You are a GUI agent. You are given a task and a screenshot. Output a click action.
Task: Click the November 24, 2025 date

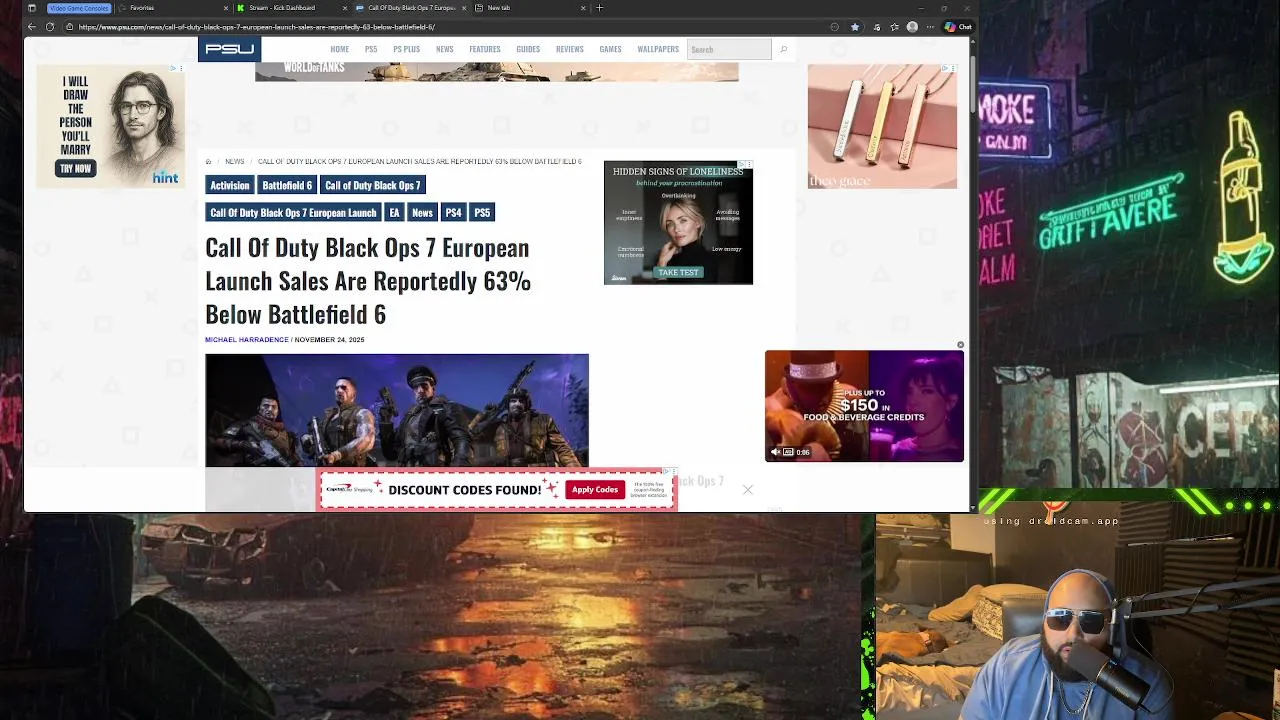[329, 340]
